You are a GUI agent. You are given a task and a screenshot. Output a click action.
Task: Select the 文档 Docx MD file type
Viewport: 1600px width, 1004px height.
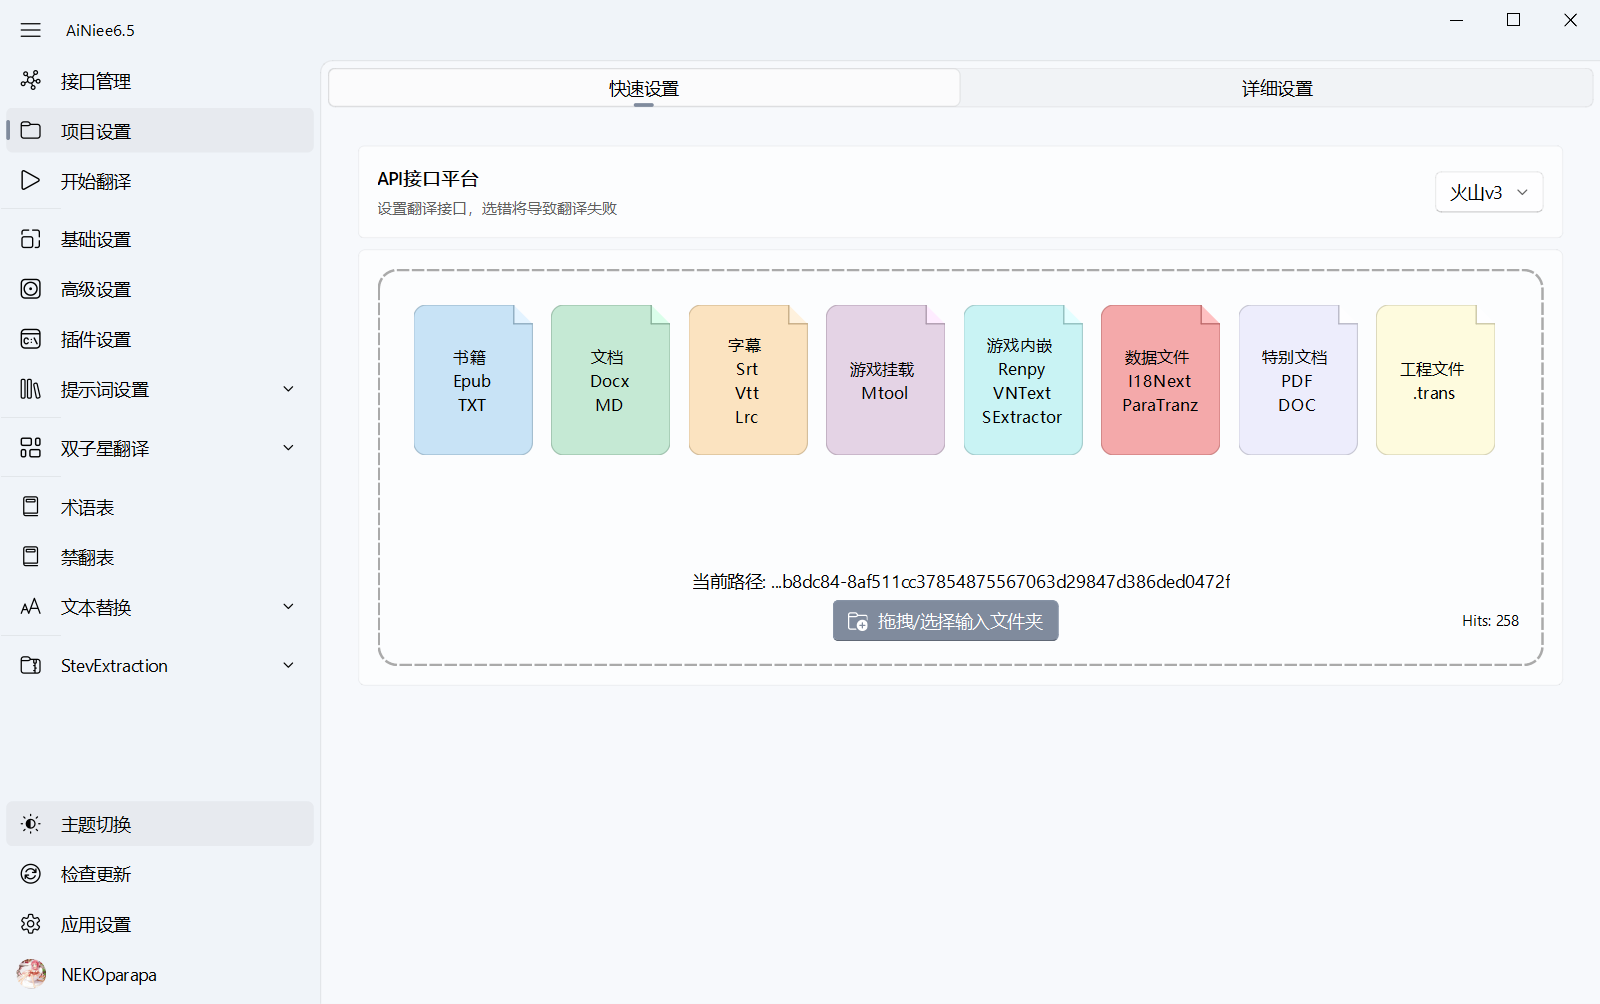(610, 380)
